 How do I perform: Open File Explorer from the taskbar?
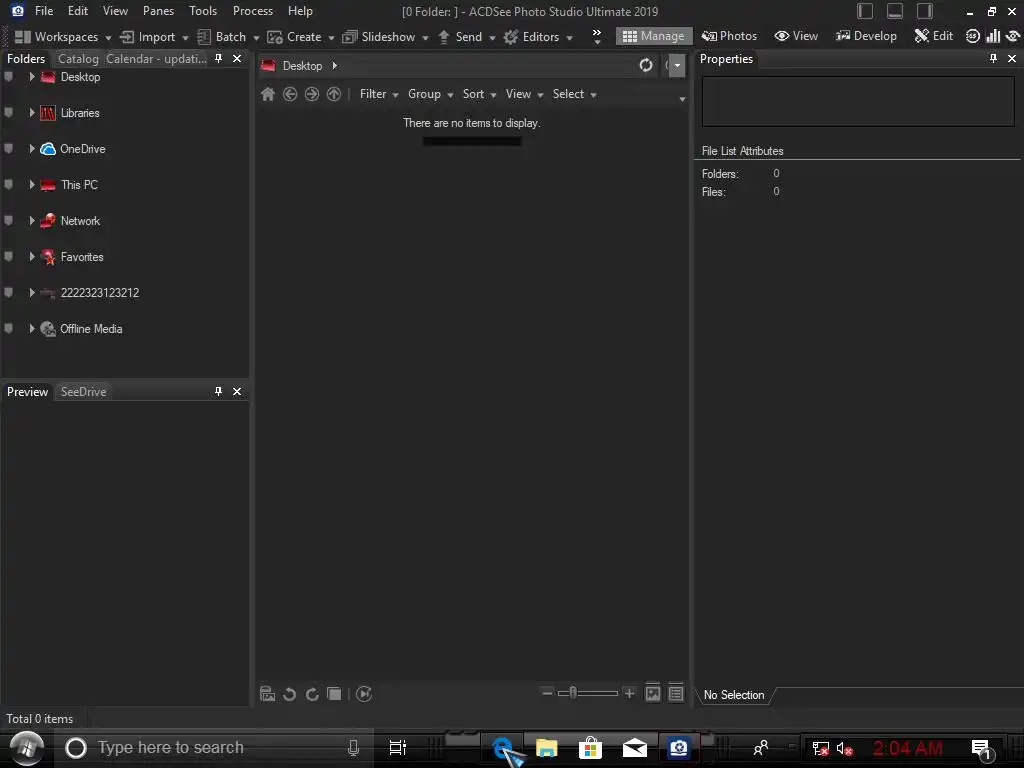(547, 748)
